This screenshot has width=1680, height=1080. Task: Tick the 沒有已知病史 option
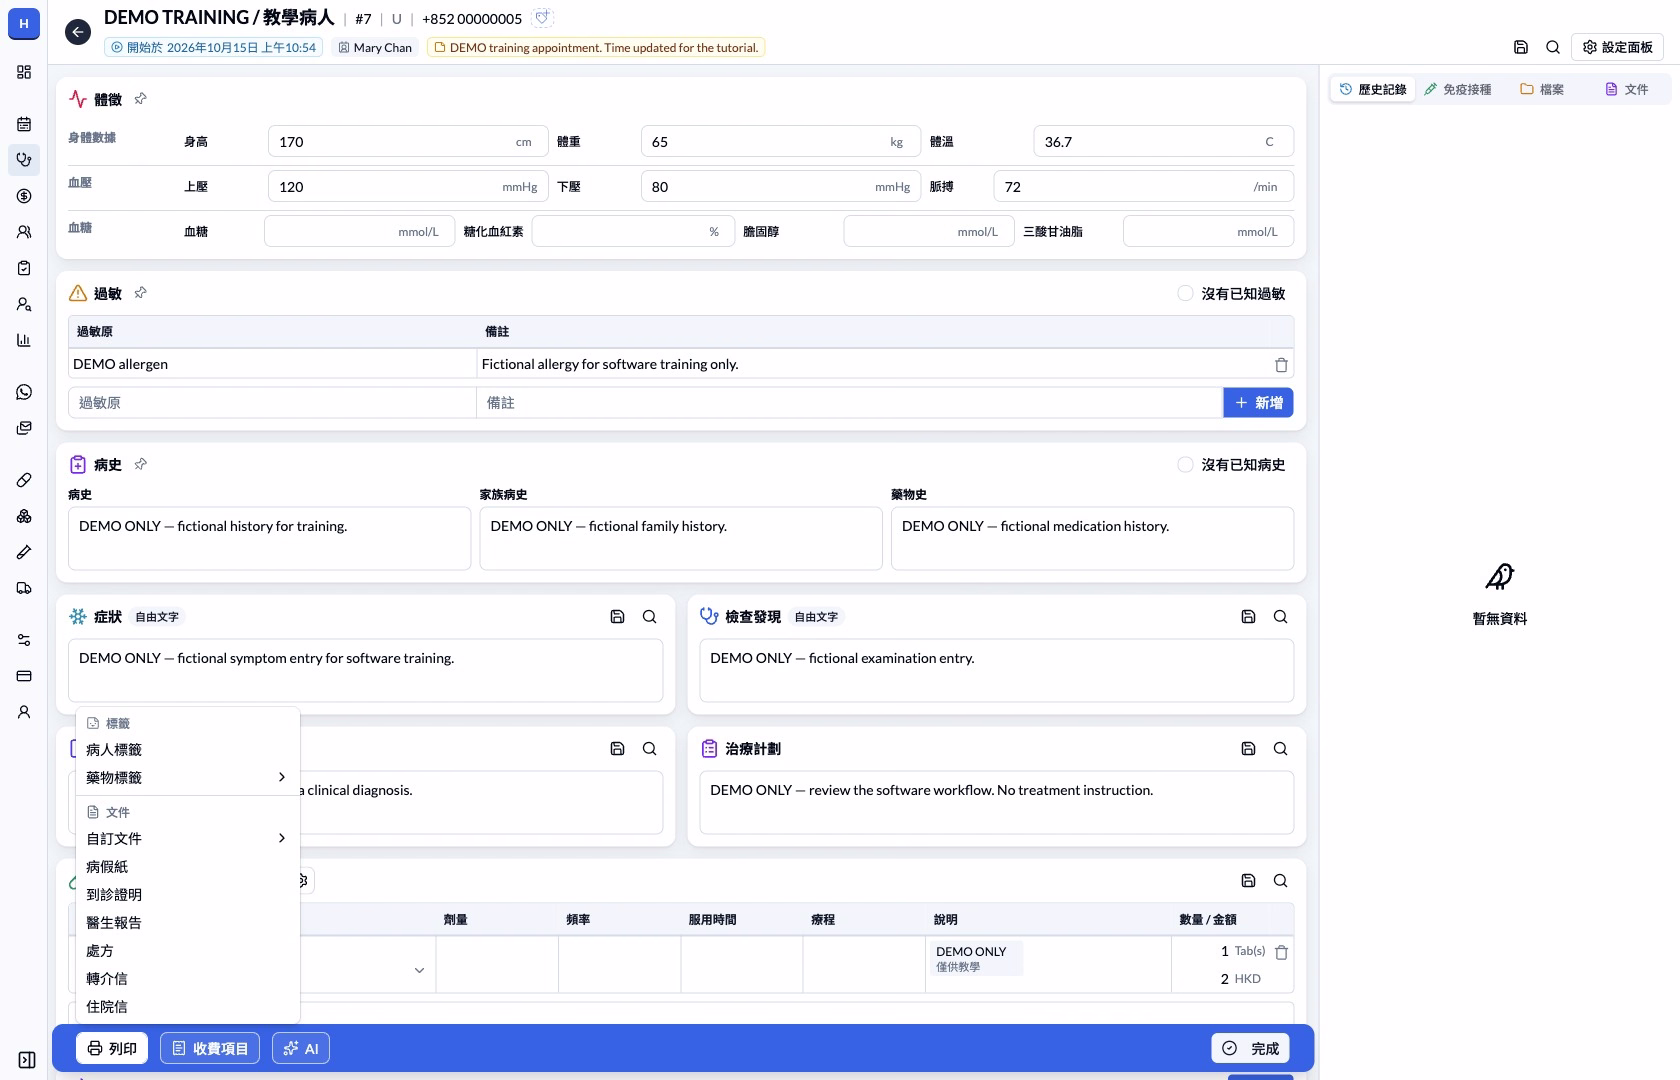(x=1185, y=465)
